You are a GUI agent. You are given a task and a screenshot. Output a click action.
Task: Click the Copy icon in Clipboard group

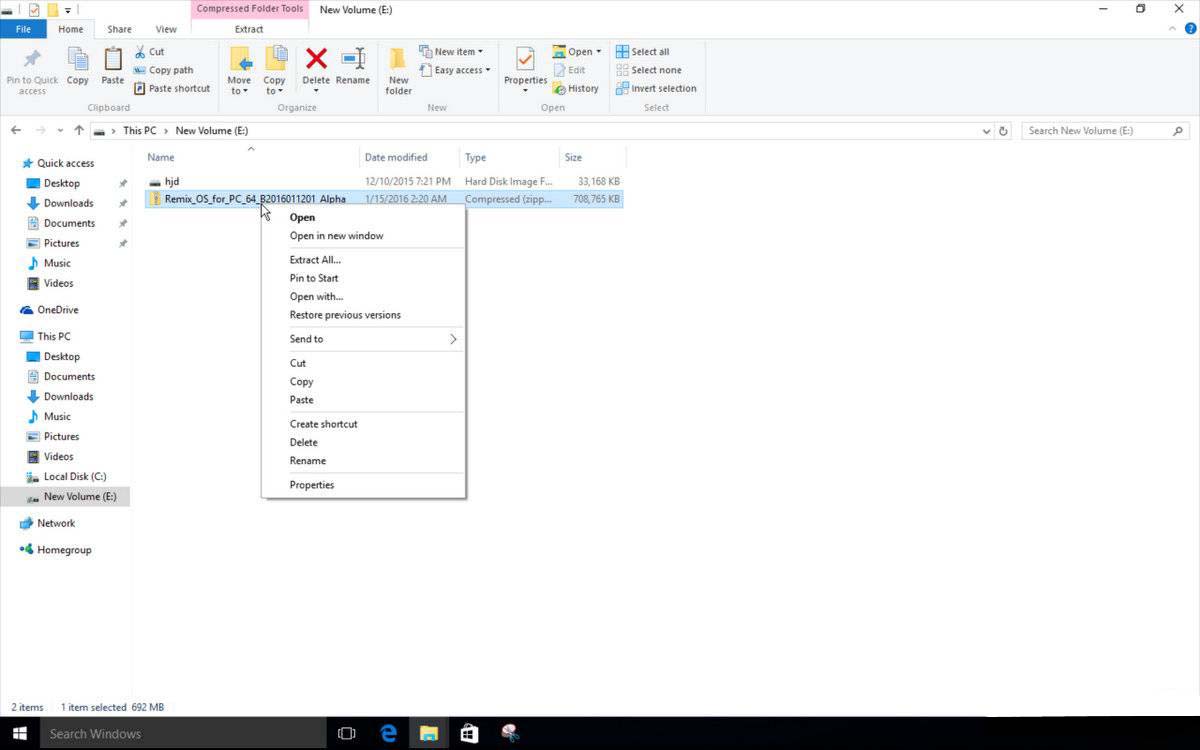pyautogui.click(x=78, y=59)
